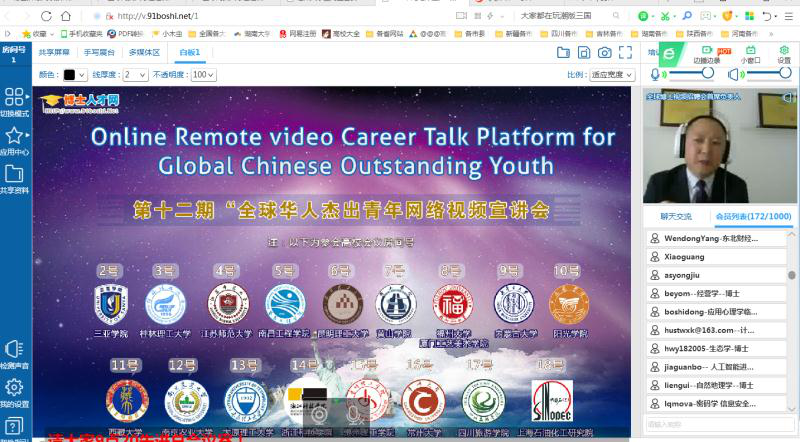Select member boshidong in list
Image resolution: width=800 pixels, height=442 pixels.
click(x=716, y=312)
